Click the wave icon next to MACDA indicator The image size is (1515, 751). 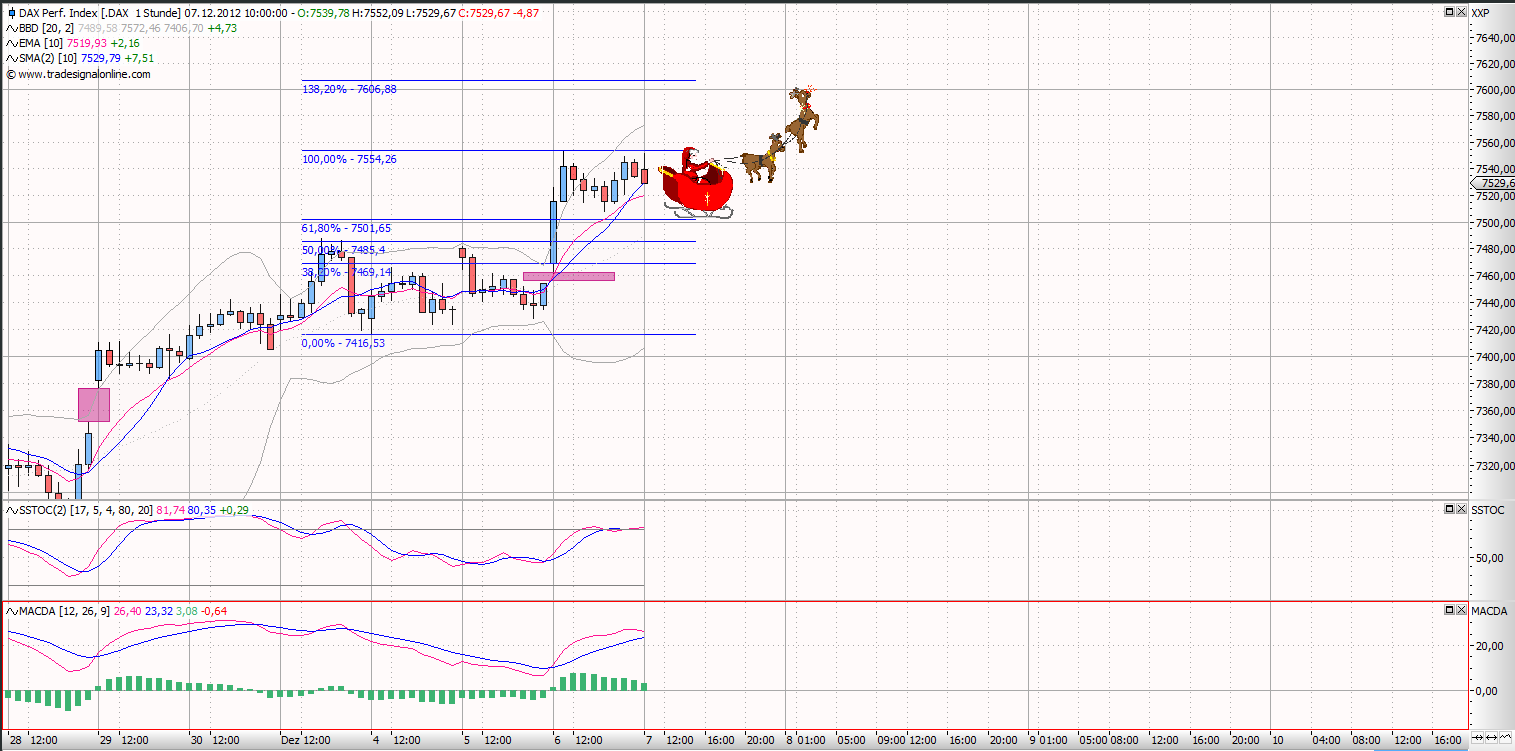pos(12,610)
